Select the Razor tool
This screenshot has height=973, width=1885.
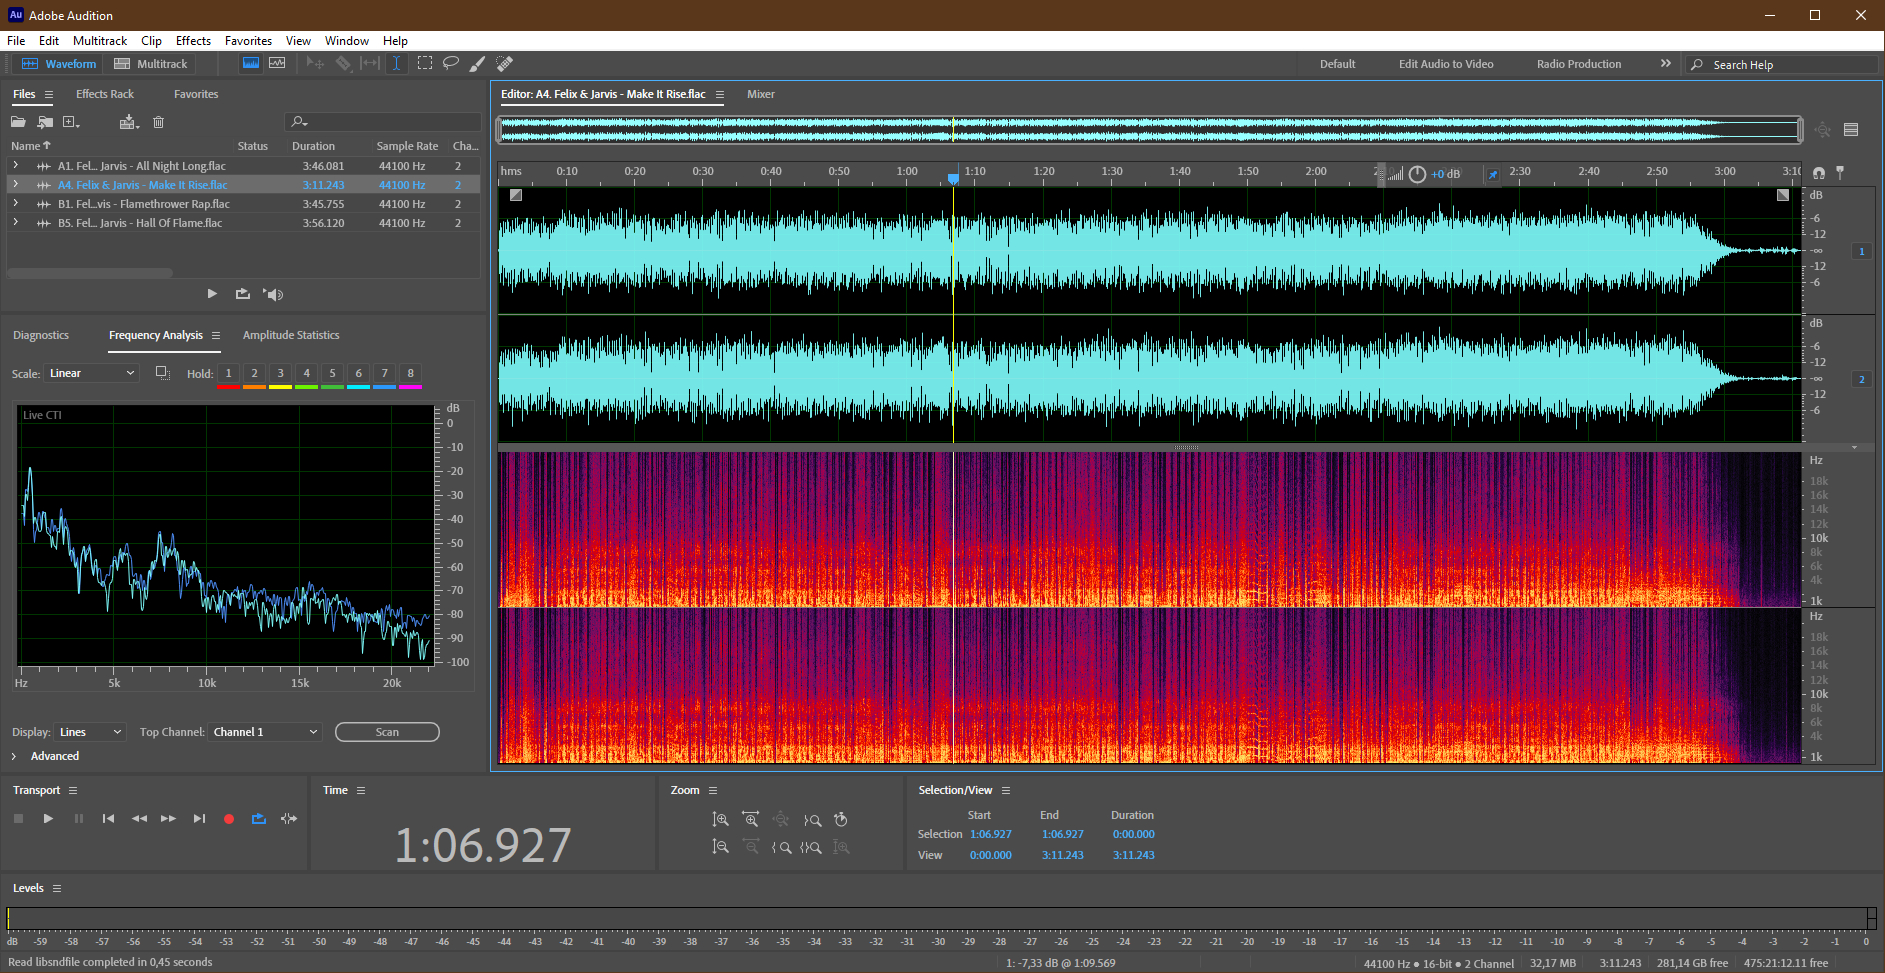point(343,63)
